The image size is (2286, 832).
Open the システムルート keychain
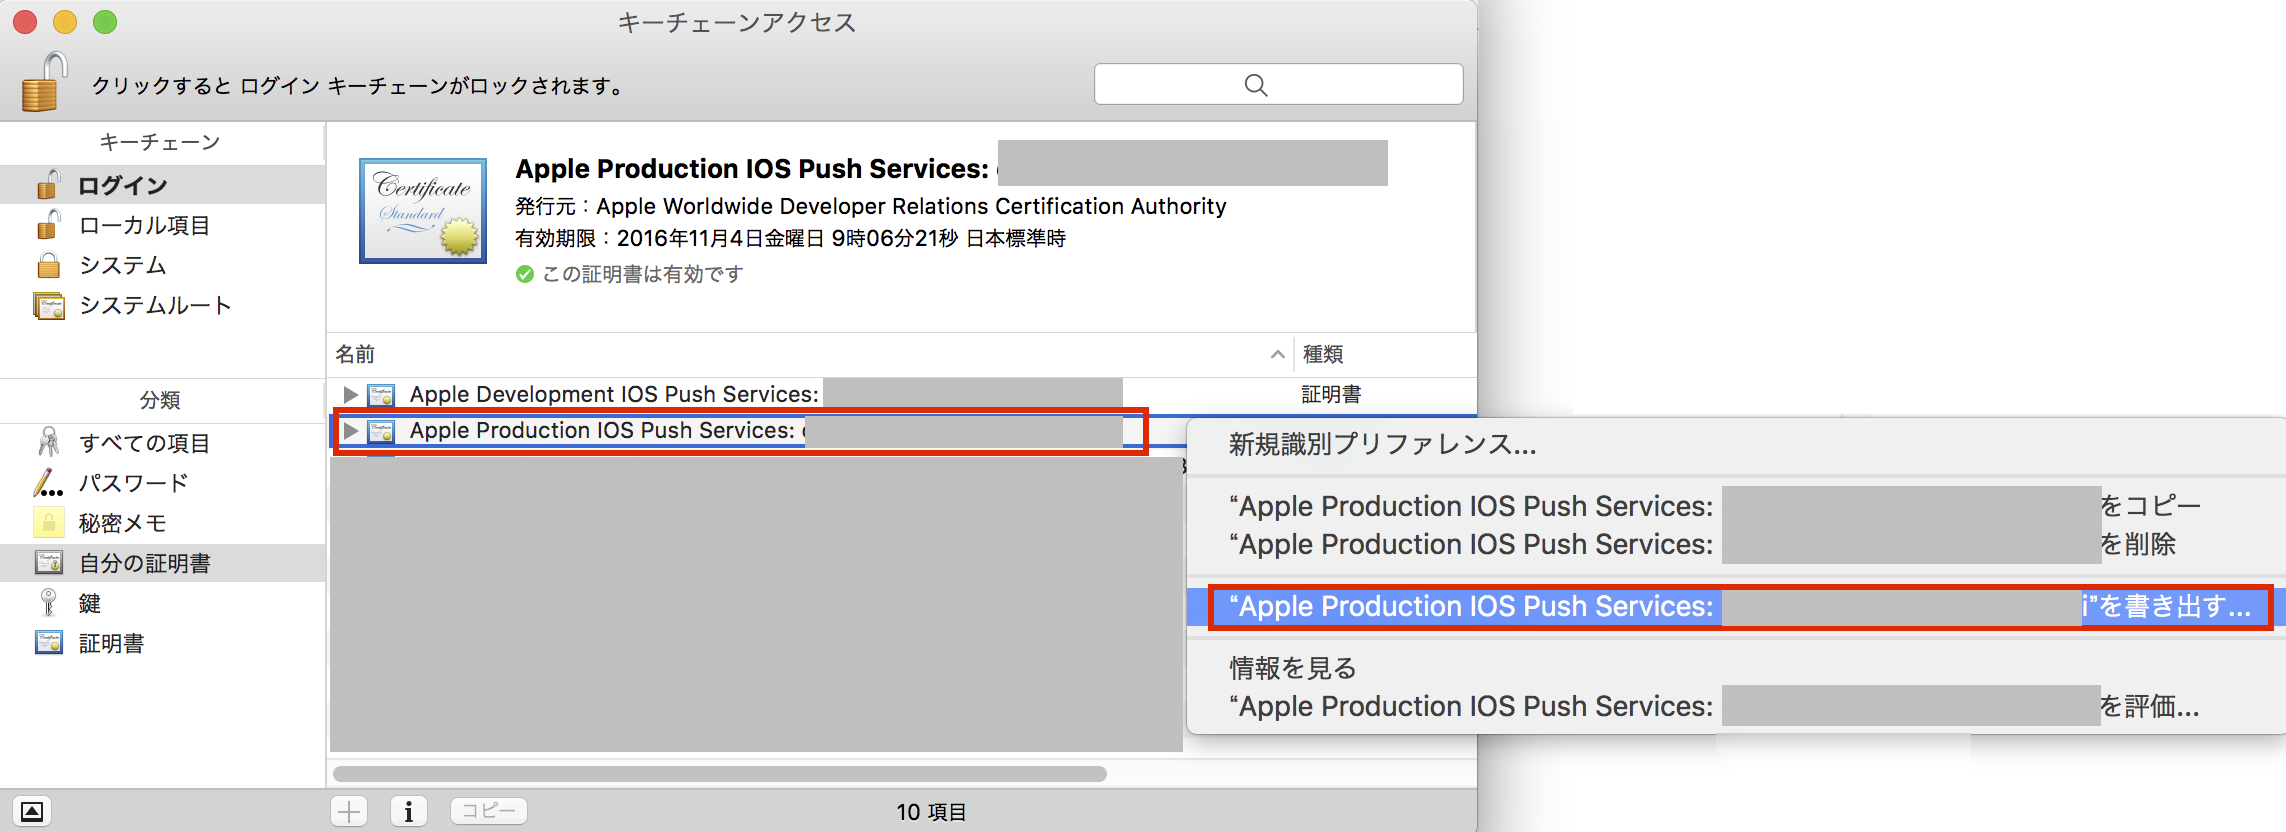(155, 305)
